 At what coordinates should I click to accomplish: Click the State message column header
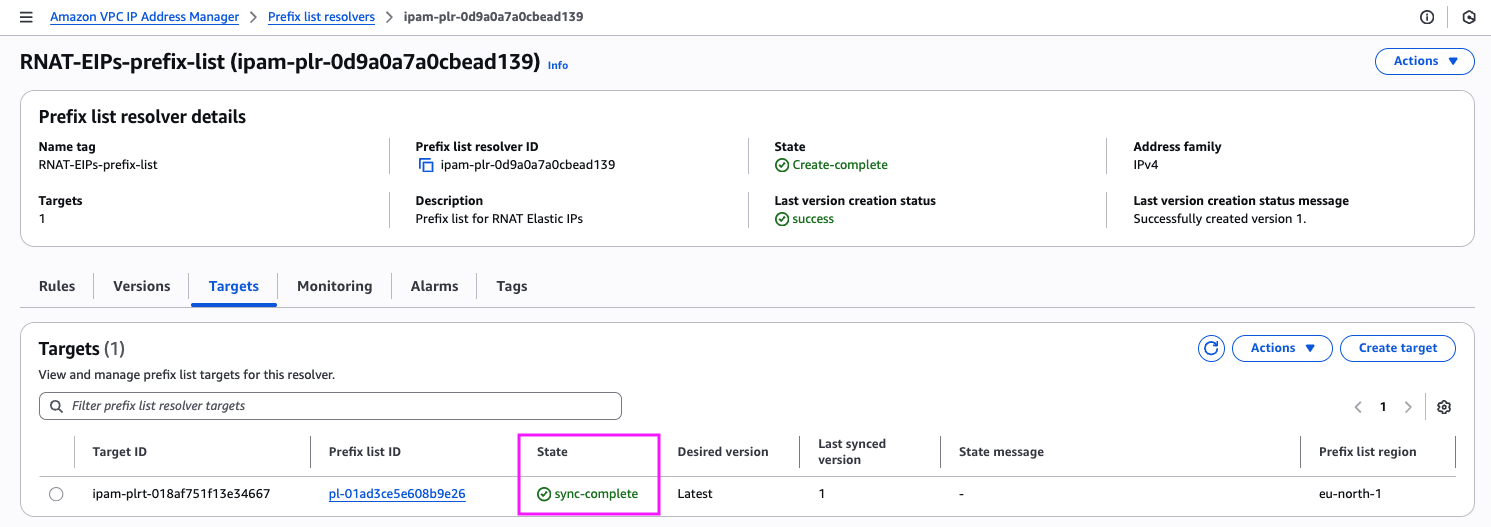pos(1001,452)
